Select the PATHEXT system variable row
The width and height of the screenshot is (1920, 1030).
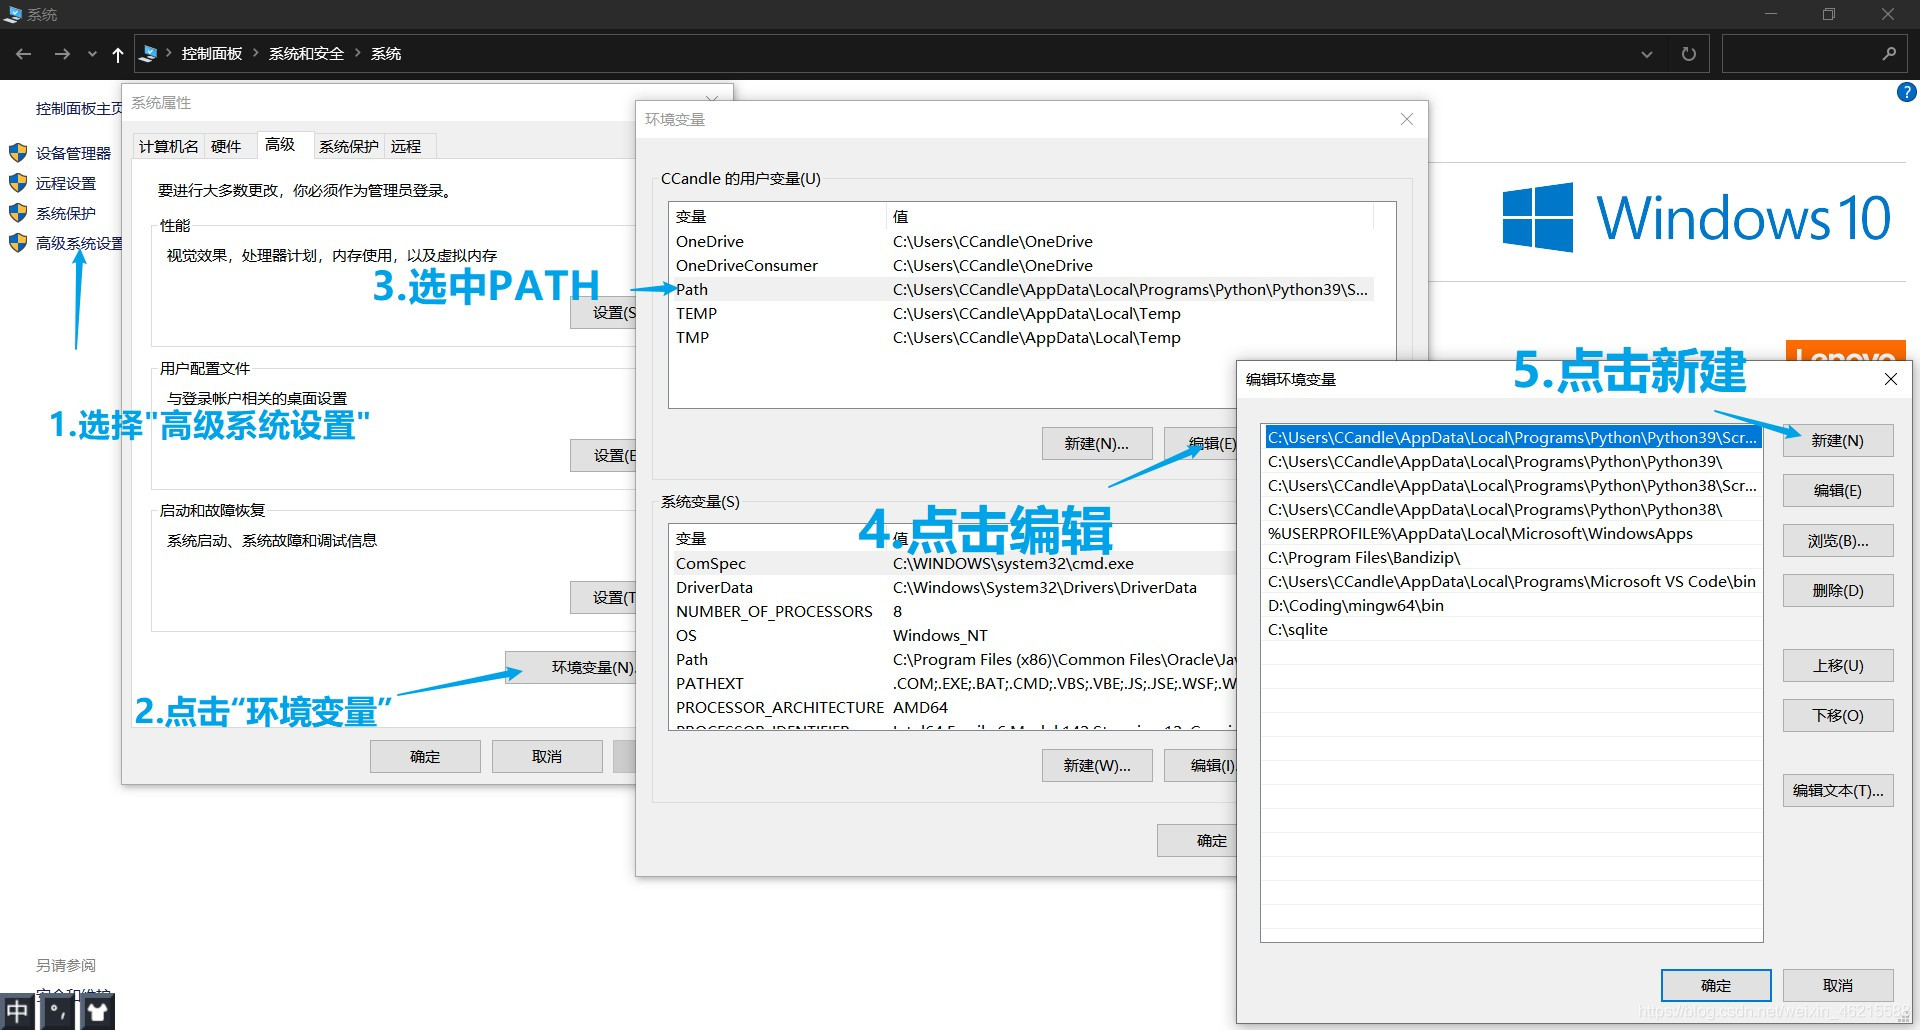click(x=953, y=683)
